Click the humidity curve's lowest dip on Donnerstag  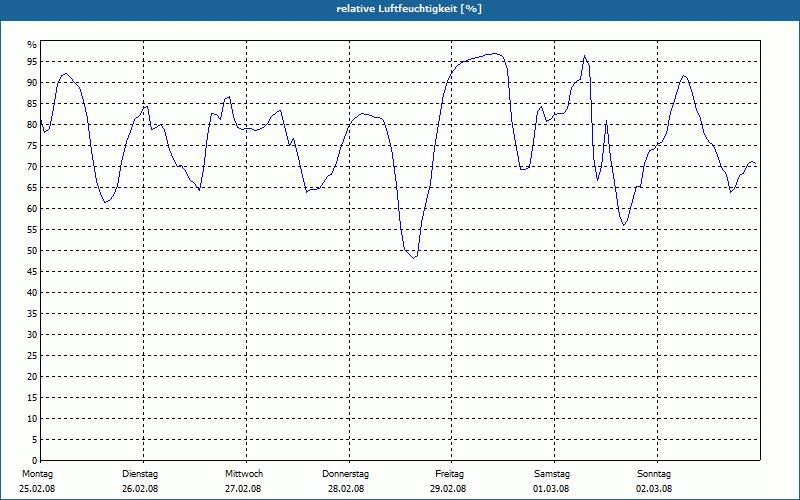(x=414, y=258)
